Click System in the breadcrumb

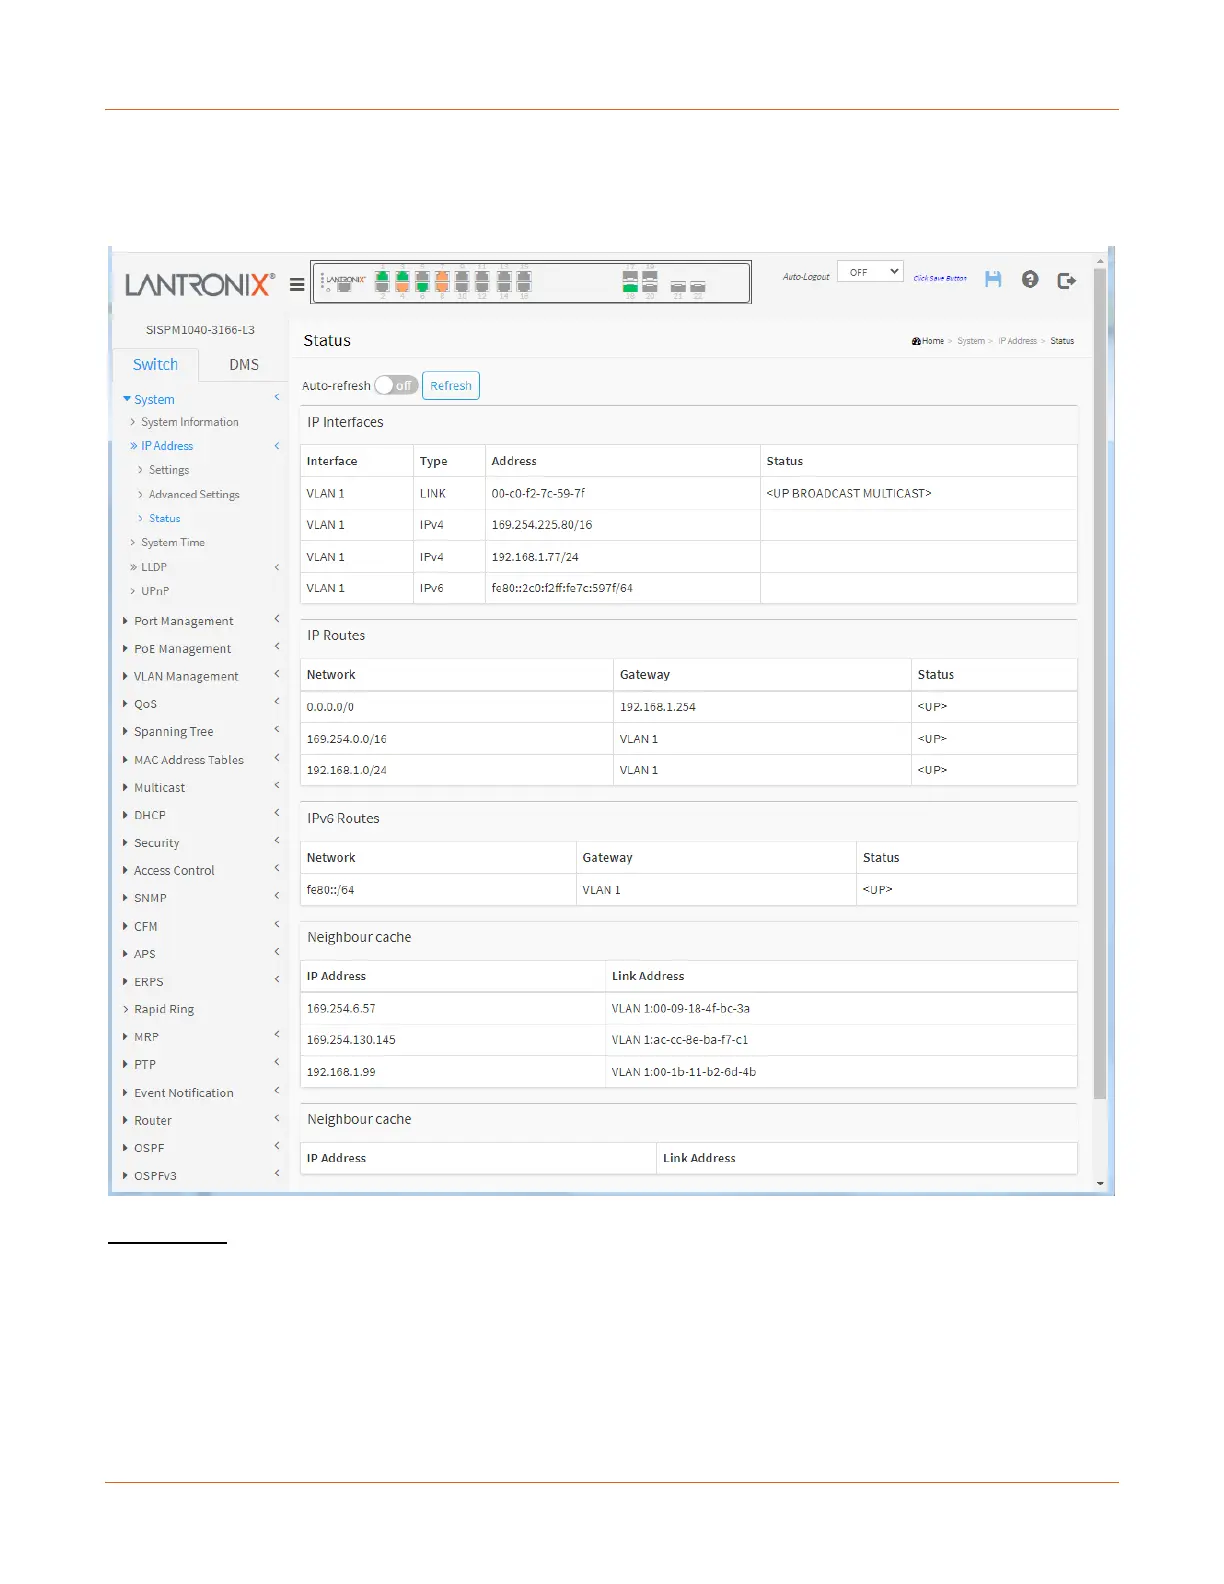(971, 341)
